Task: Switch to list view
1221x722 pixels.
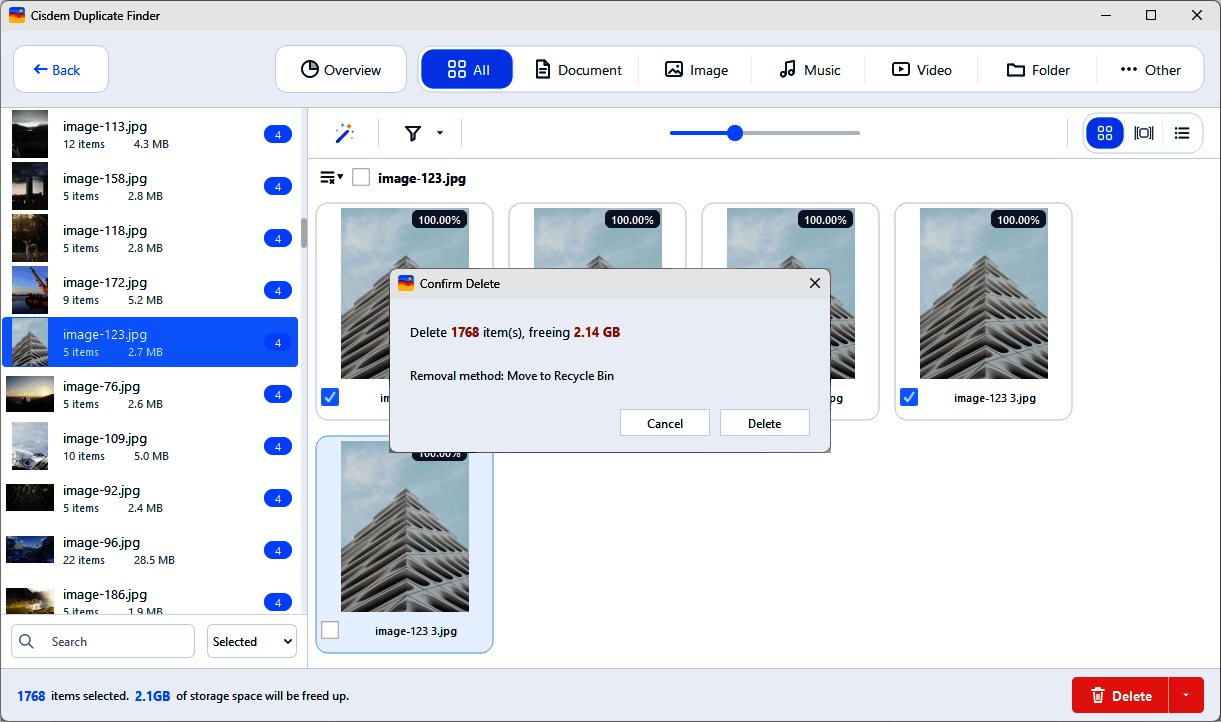Action: pos(1182,133)
